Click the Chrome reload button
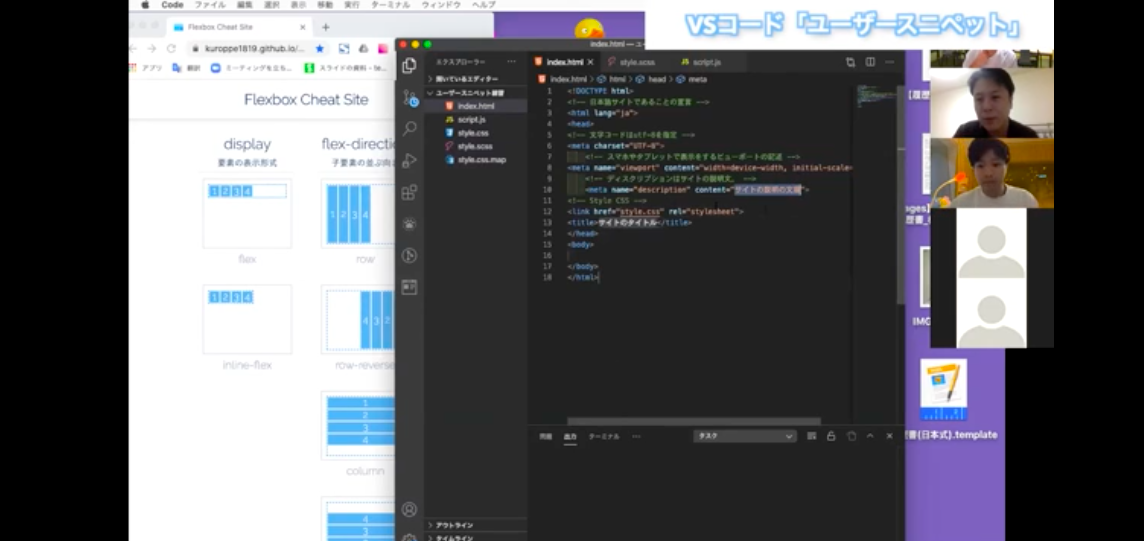 [171, 48]
